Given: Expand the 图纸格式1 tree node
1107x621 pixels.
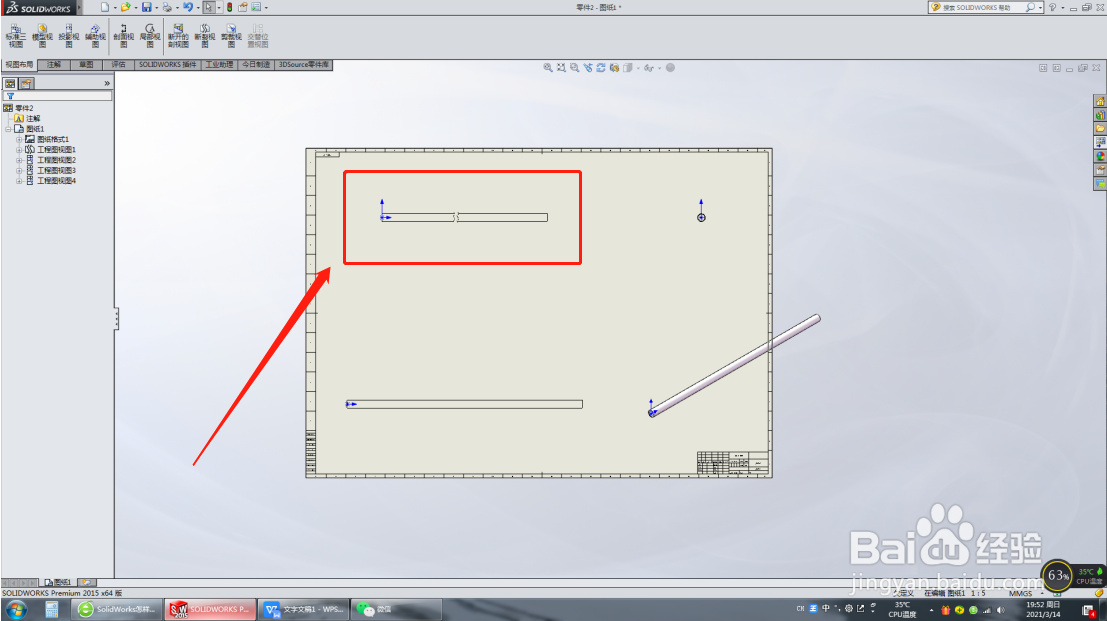Looking at the screenshot, I should pos(19,140).
